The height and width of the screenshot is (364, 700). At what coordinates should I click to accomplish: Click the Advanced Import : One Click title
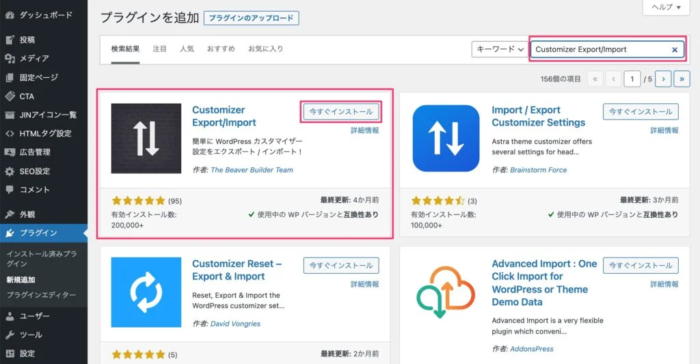[x=544, y=283]
